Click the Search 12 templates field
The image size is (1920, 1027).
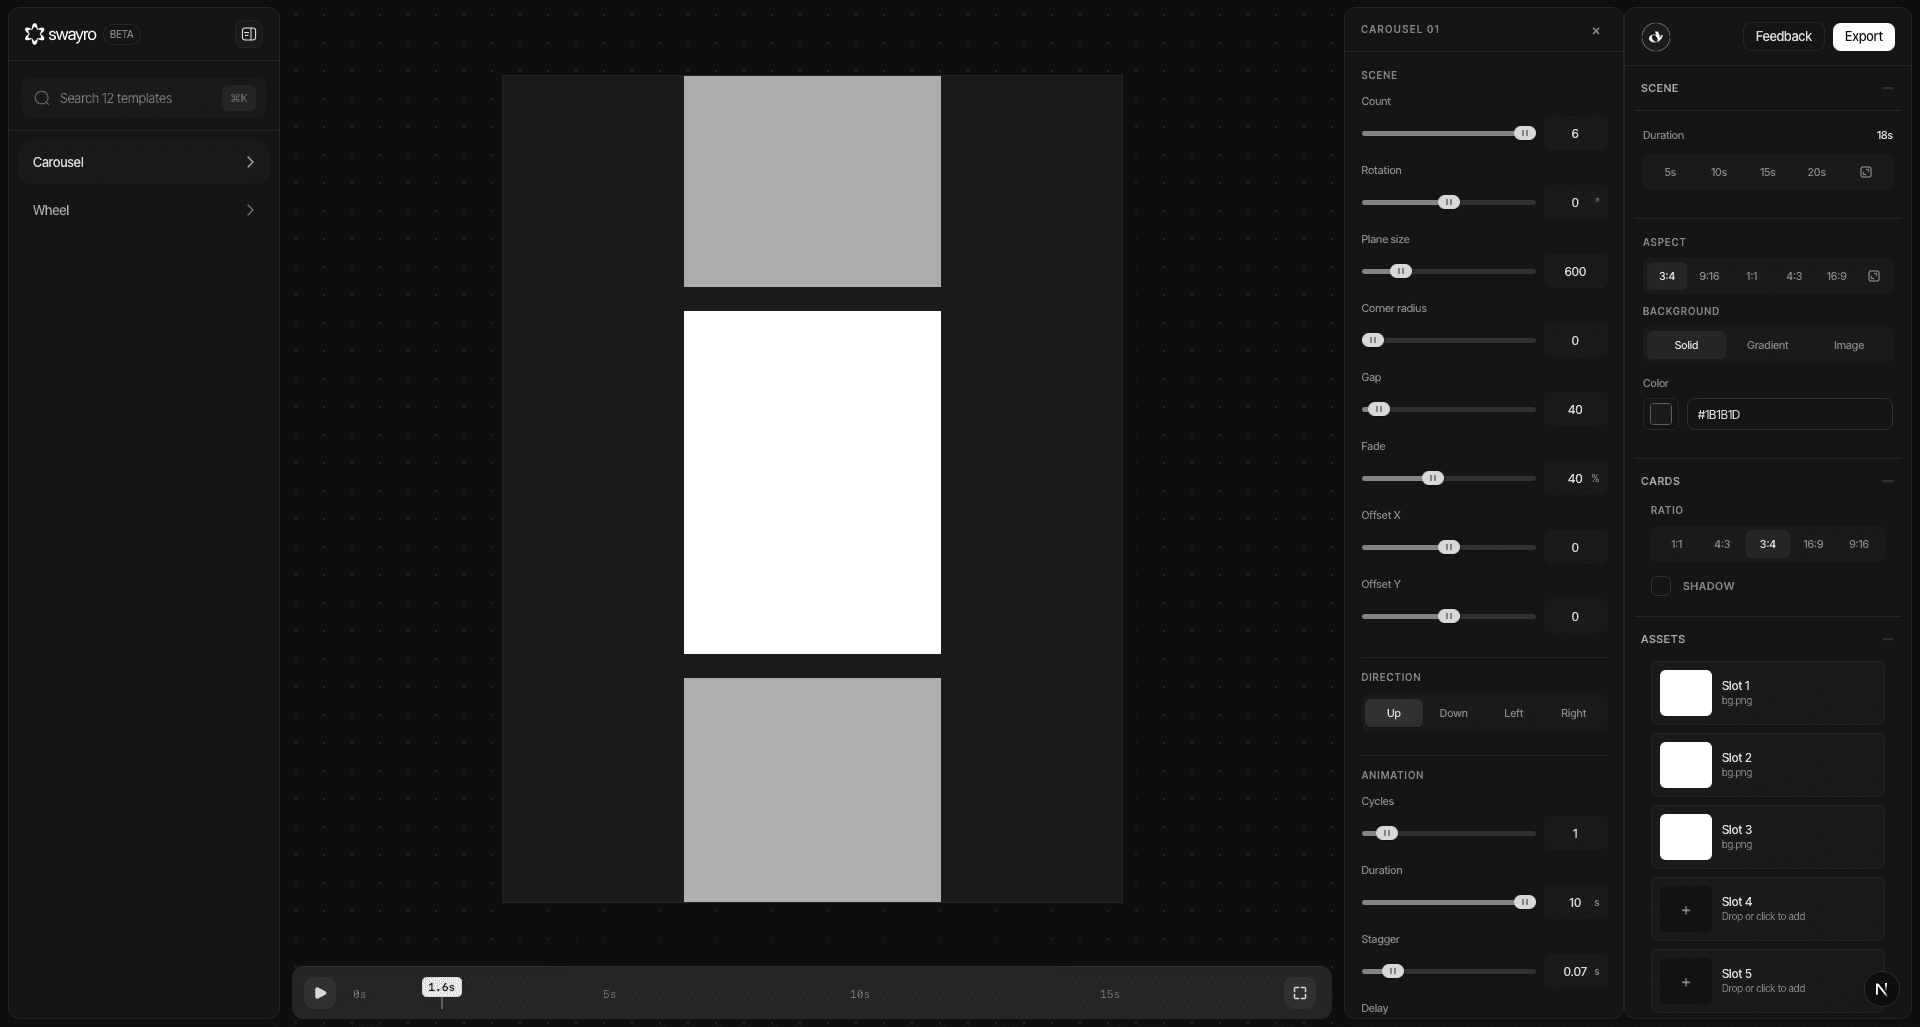[143, 98]
